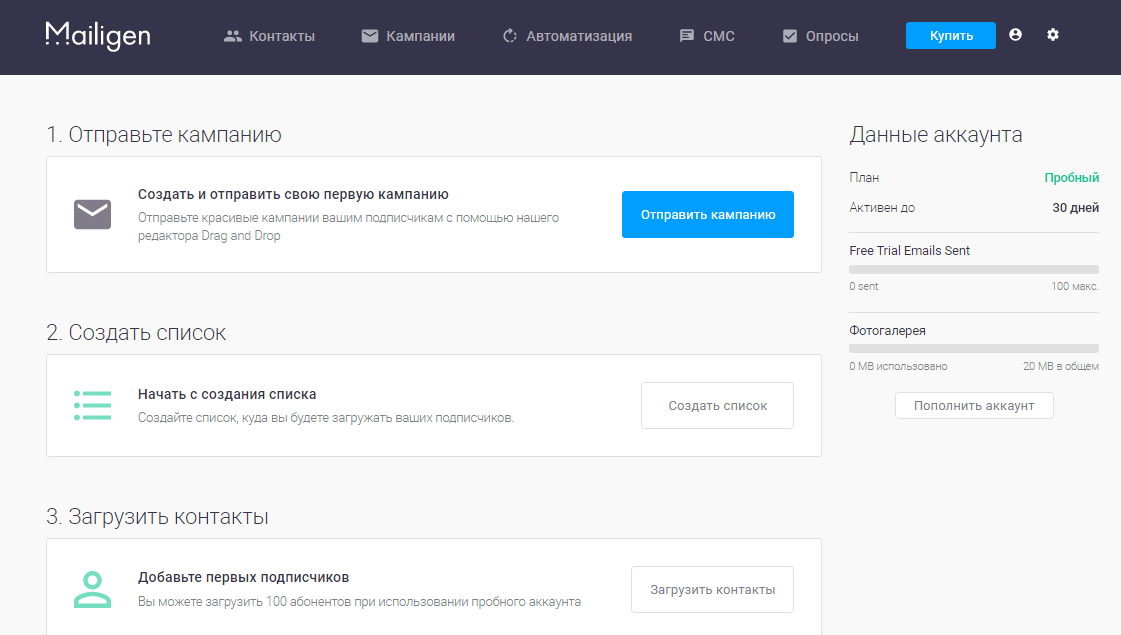Click Пополнить аккаунт button
1121x635 pixels.
pyautogui.click(x=974, y=405)
